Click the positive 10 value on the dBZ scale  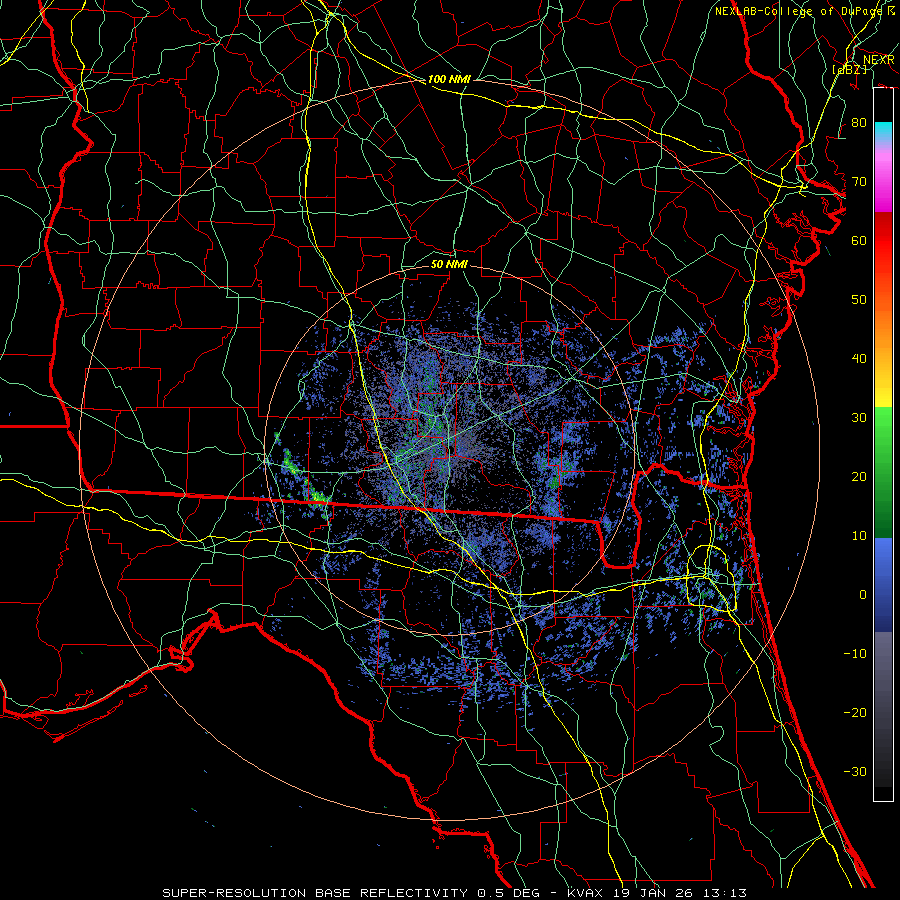click(x=859, y=536)
